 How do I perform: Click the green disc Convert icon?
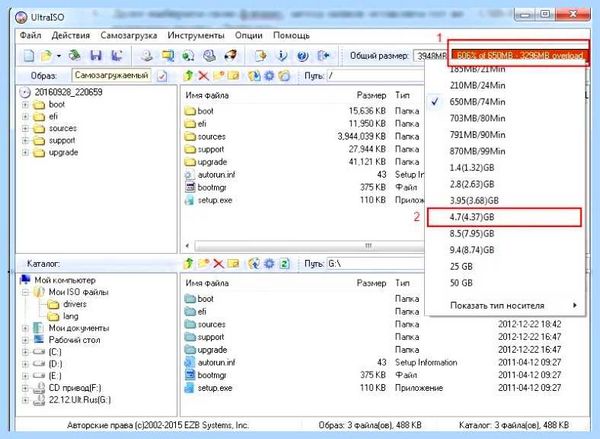(x=188, y=56)
